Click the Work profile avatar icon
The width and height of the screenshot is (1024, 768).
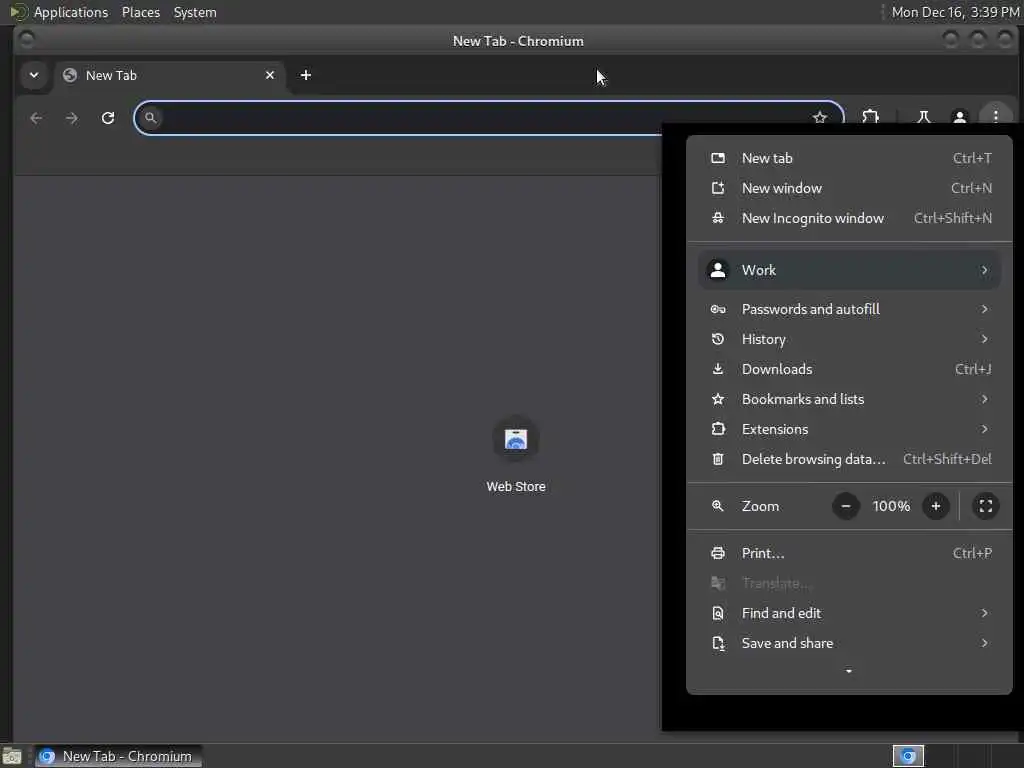718,270
